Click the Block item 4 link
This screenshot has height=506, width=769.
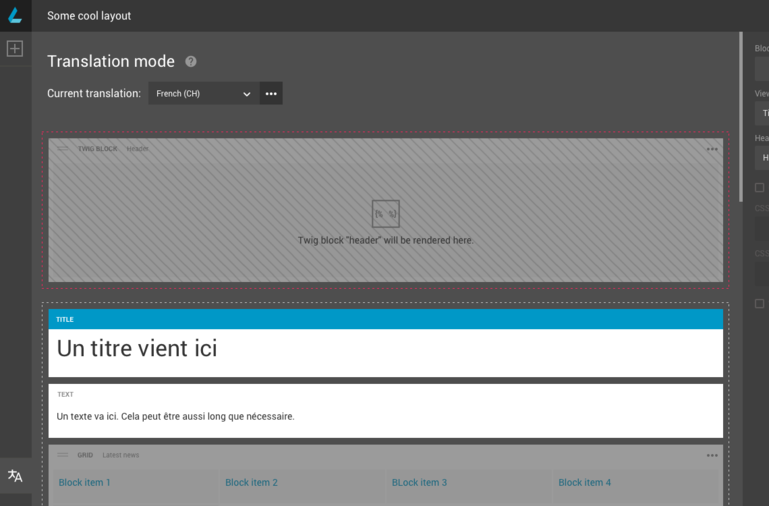[x=584, y=483]
